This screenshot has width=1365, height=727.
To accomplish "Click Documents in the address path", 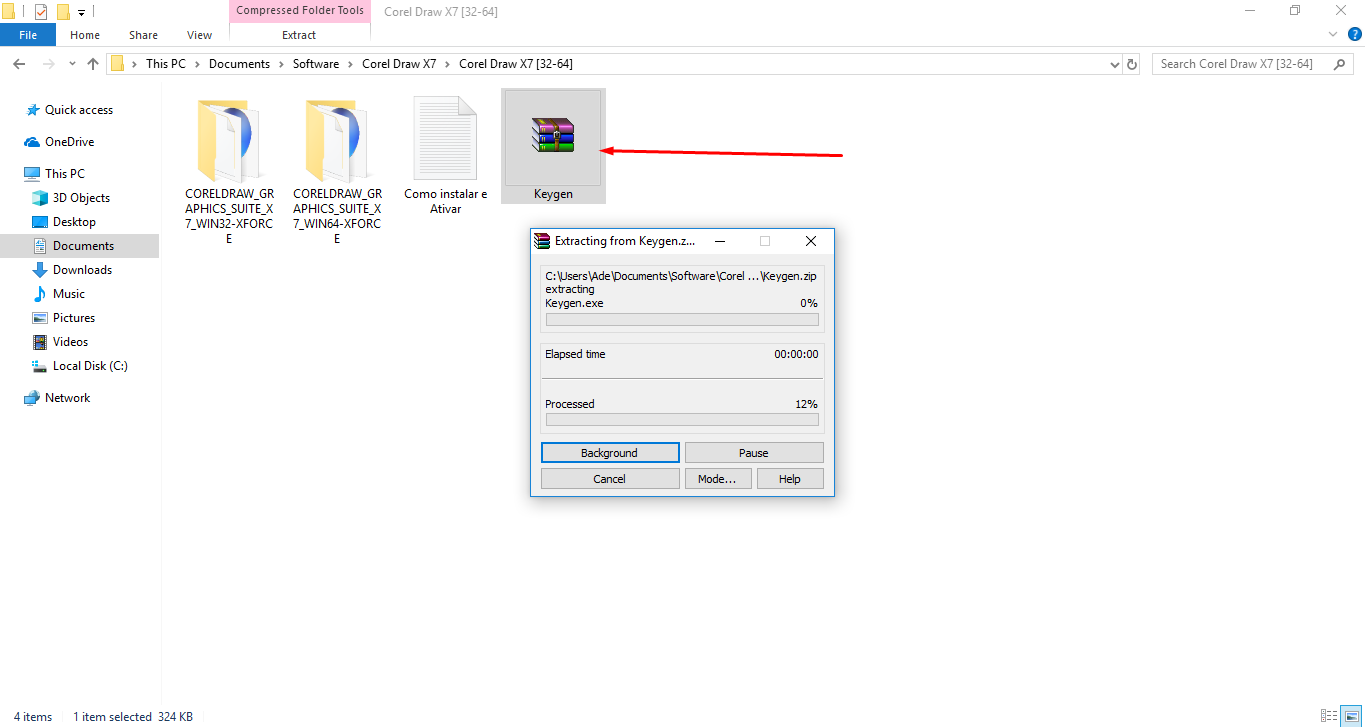I will tap(239, 64).
